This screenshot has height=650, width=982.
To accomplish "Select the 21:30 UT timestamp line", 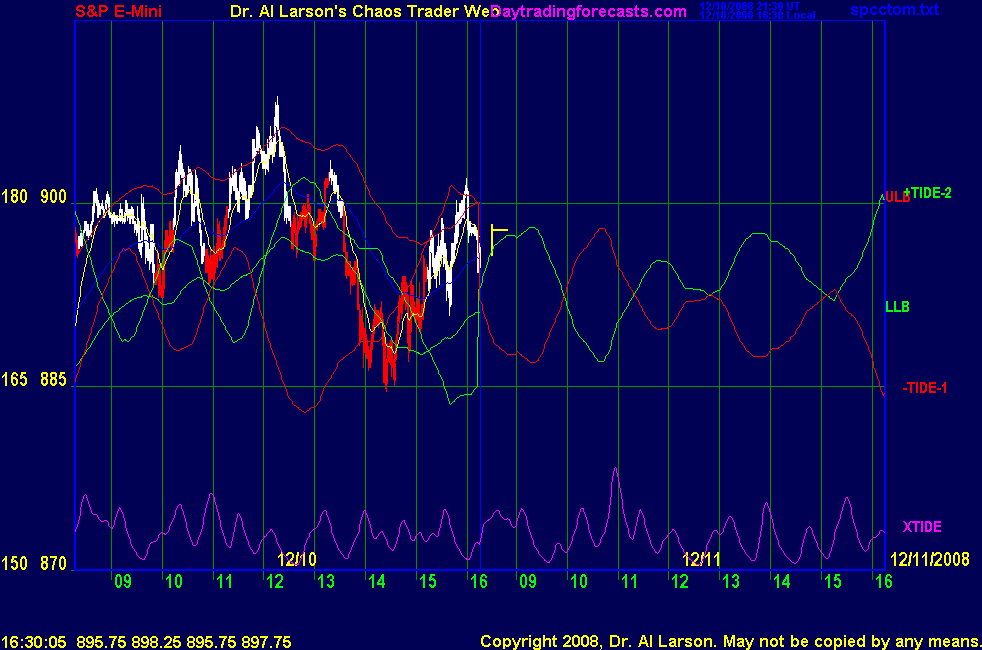I will (750, 6).
